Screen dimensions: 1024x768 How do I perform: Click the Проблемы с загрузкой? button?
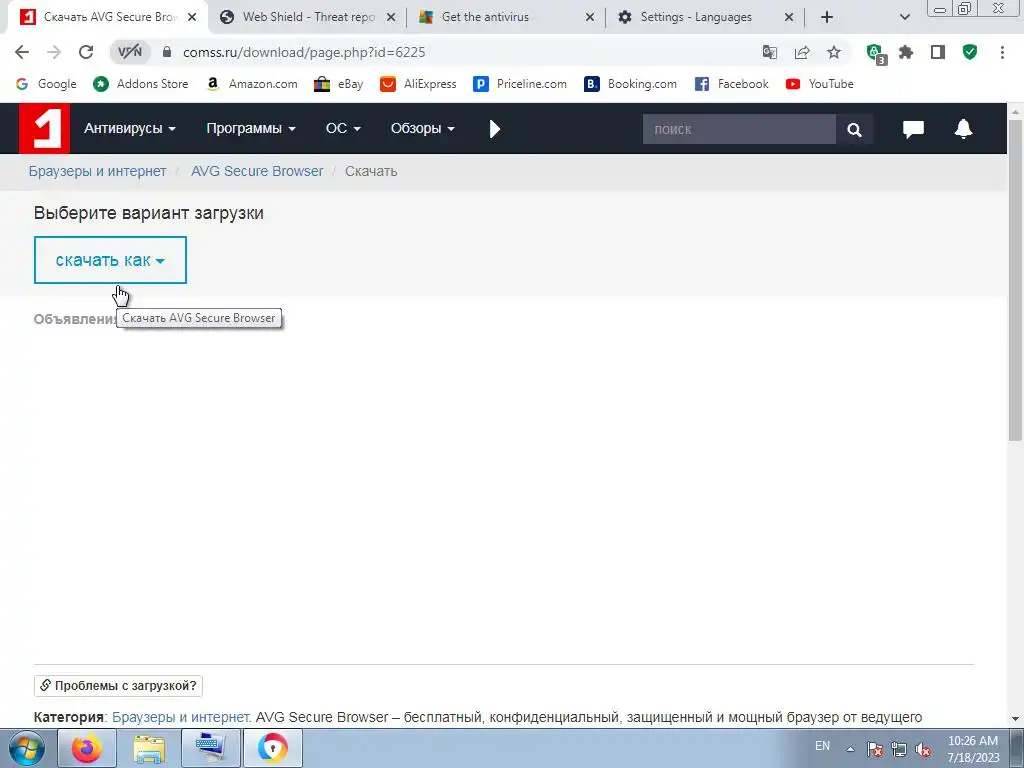(118, 686)
